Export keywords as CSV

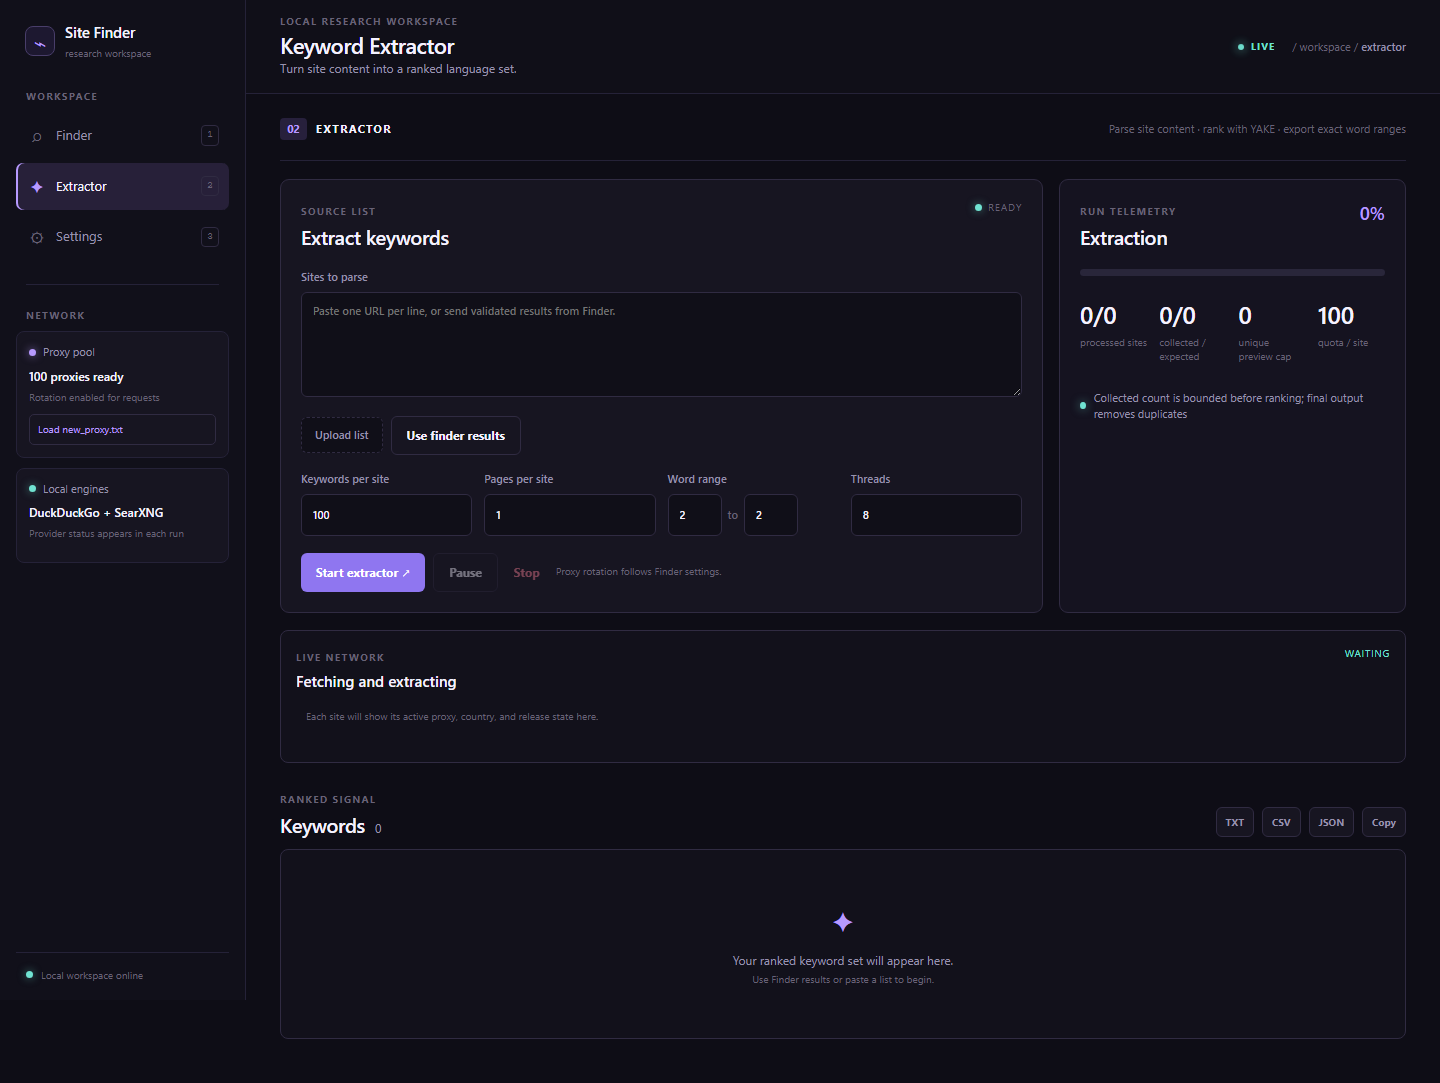[x=1281, y=822]
